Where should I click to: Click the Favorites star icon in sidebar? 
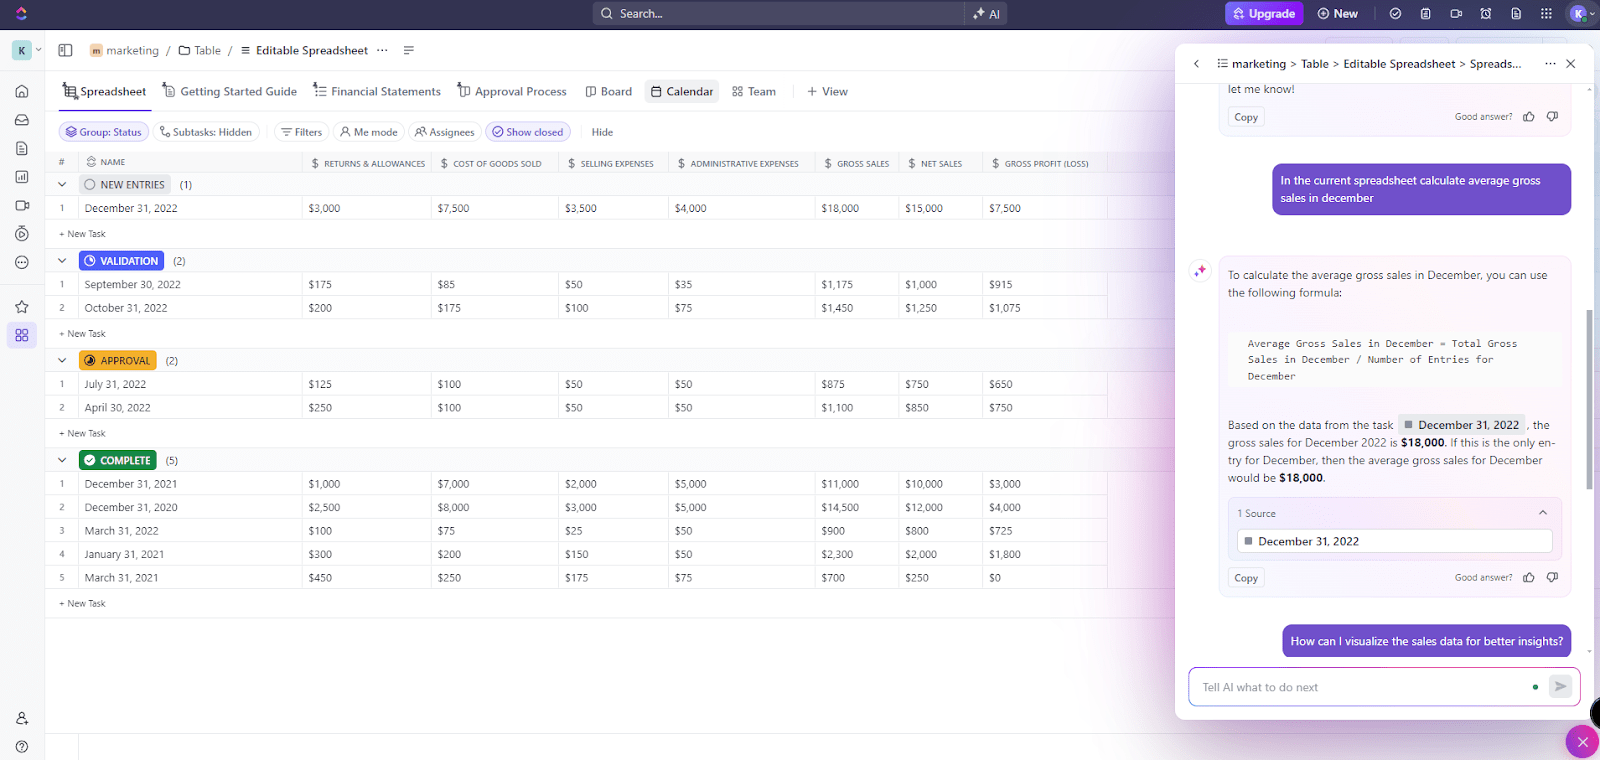[22, 307]
